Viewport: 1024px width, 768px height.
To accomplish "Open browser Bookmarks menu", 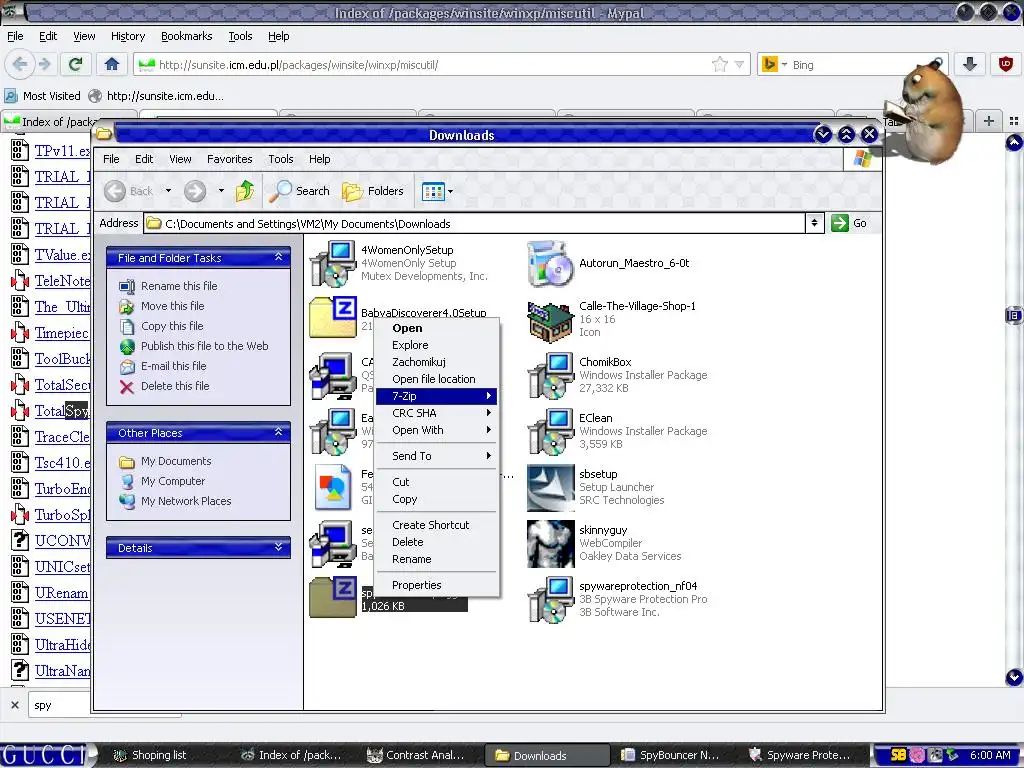I will pyautogui.click(x=187, y=36).
